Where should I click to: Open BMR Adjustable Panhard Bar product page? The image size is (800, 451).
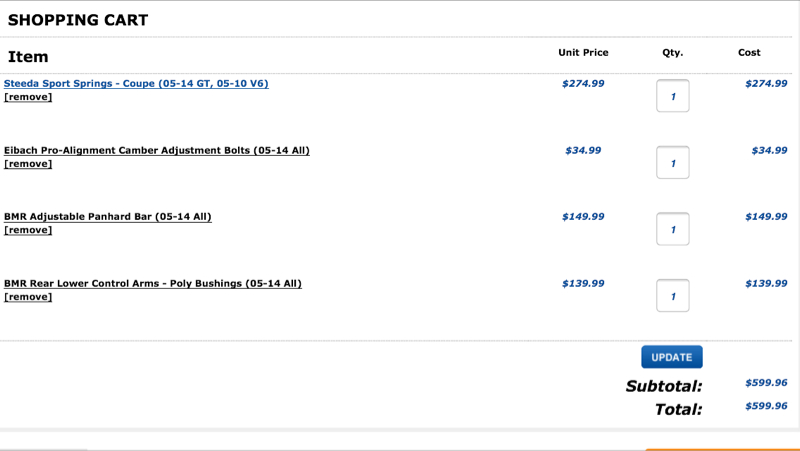pyautogui.click(x=108, y=217)
